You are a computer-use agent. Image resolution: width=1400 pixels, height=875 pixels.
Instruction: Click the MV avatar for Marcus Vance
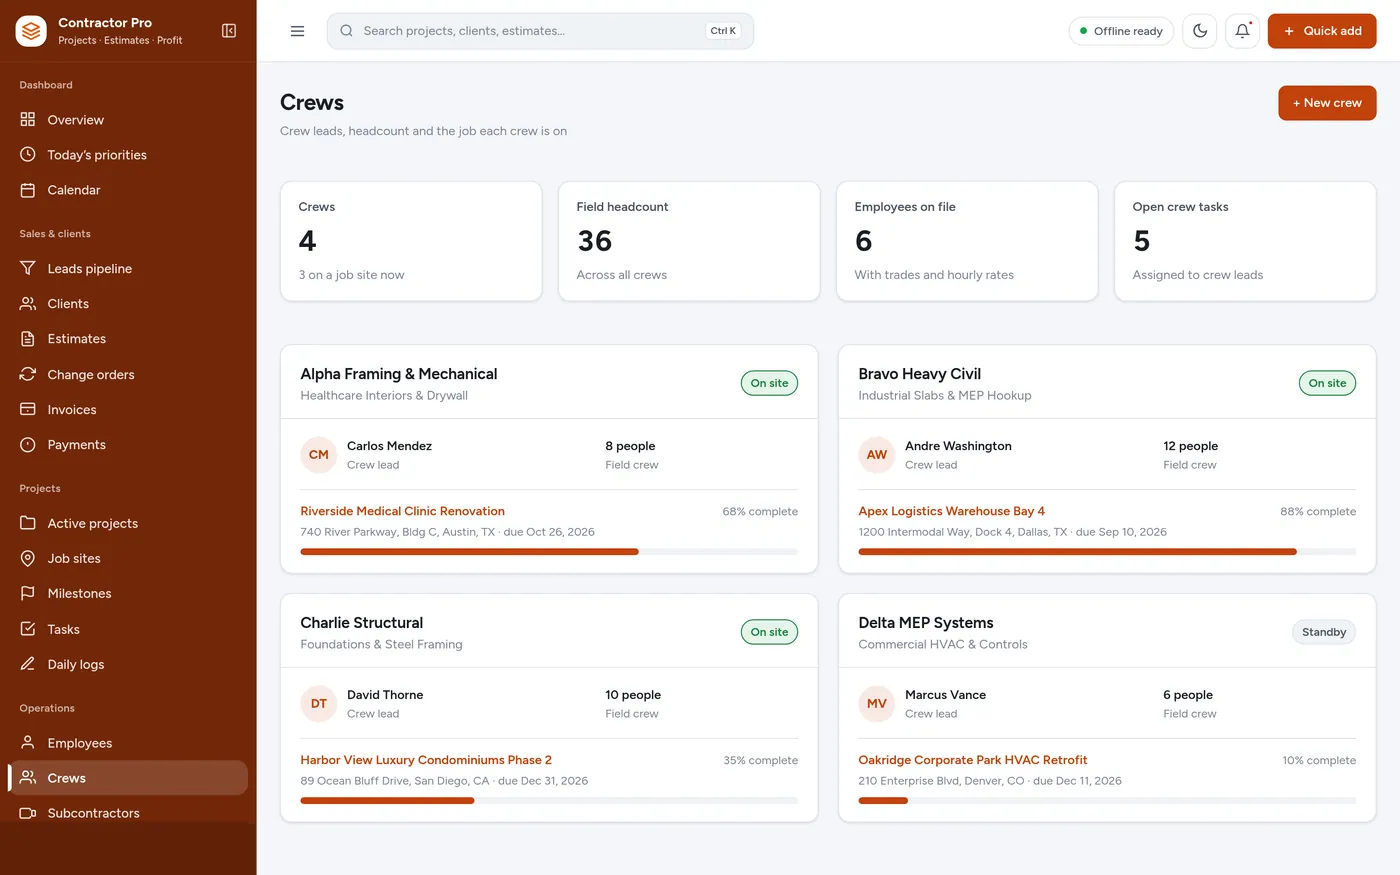tap(877, 704)
